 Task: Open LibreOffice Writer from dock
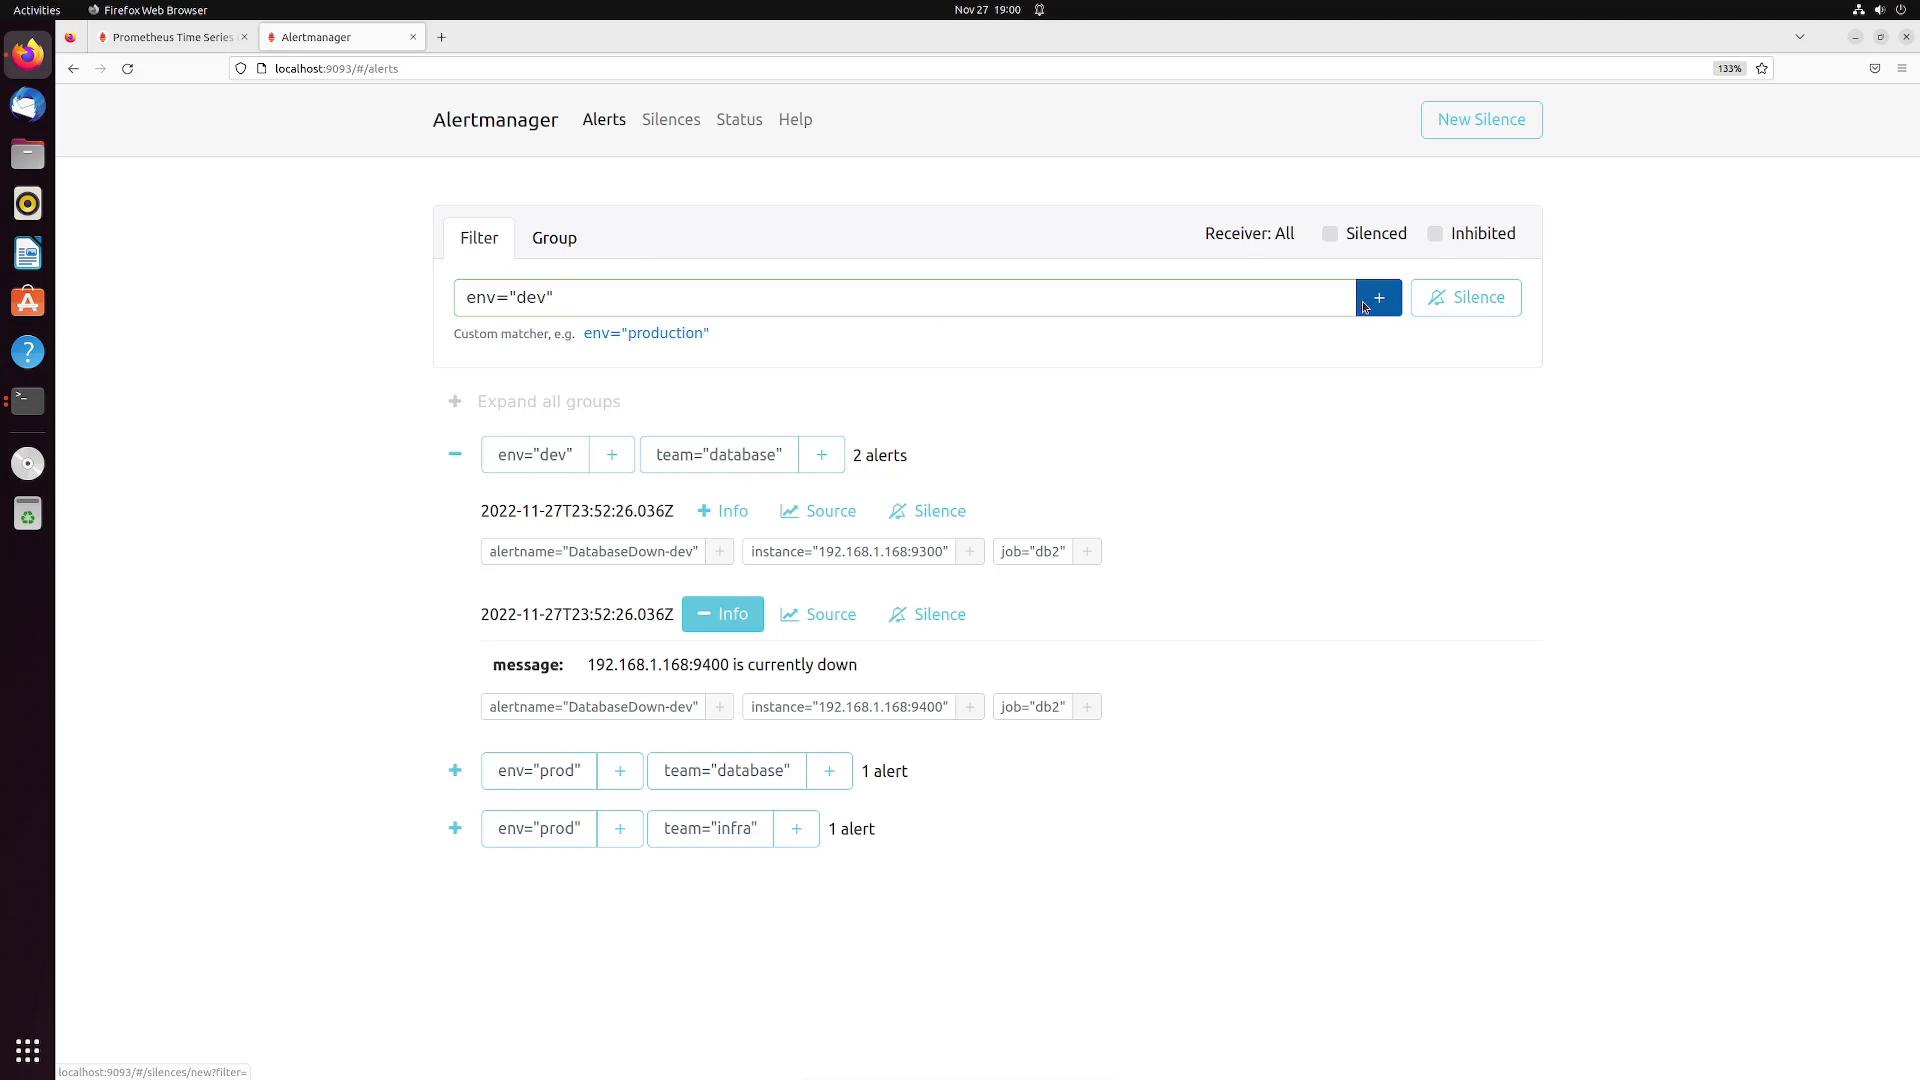(x=28, y=253)
